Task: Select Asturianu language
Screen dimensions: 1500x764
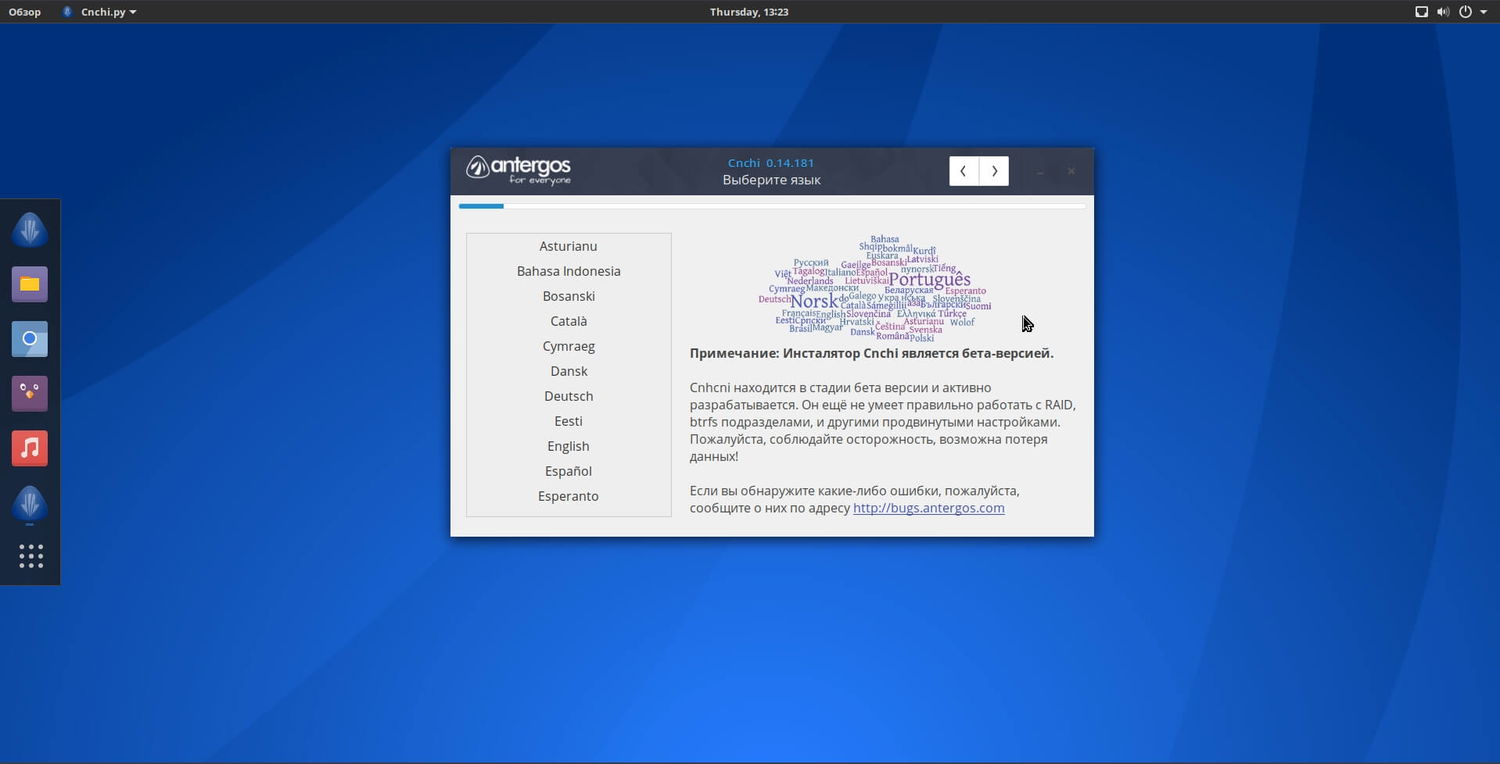Action: click(568, 246)
